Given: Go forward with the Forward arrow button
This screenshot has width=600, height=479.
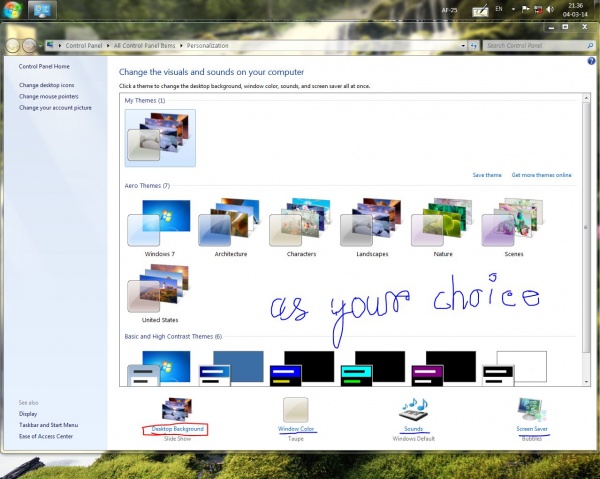Looking at the screenshot, I should (x=29, y=46).
